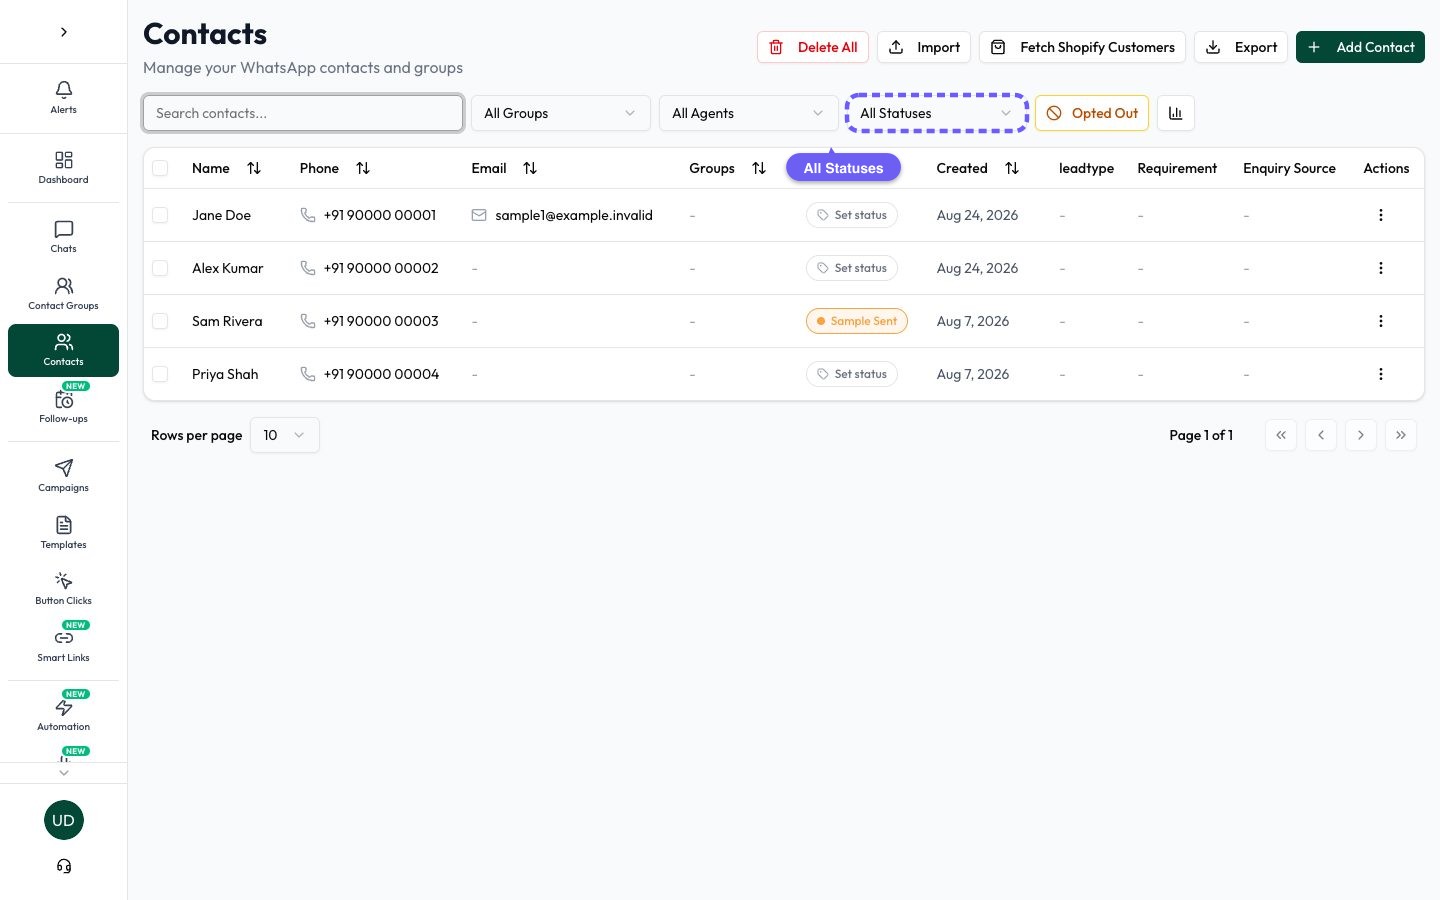This screenshot has width=1440, height=900.
Task: Open the All Statuses filter dropdown
Action: [937, 113]
